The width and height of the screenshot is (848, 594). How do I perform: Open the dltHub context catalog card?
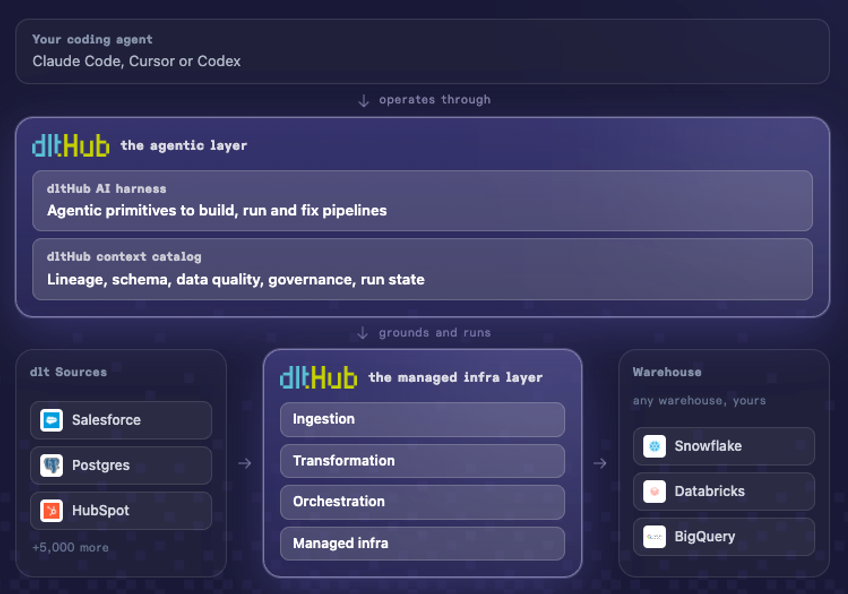(x=422, y=269)
